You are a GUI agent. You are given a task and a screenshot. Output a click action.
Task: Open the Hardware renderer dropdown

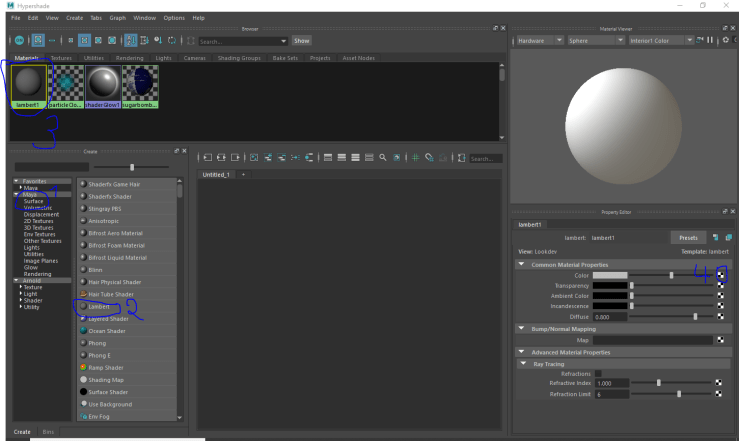[x=538, y=41]
